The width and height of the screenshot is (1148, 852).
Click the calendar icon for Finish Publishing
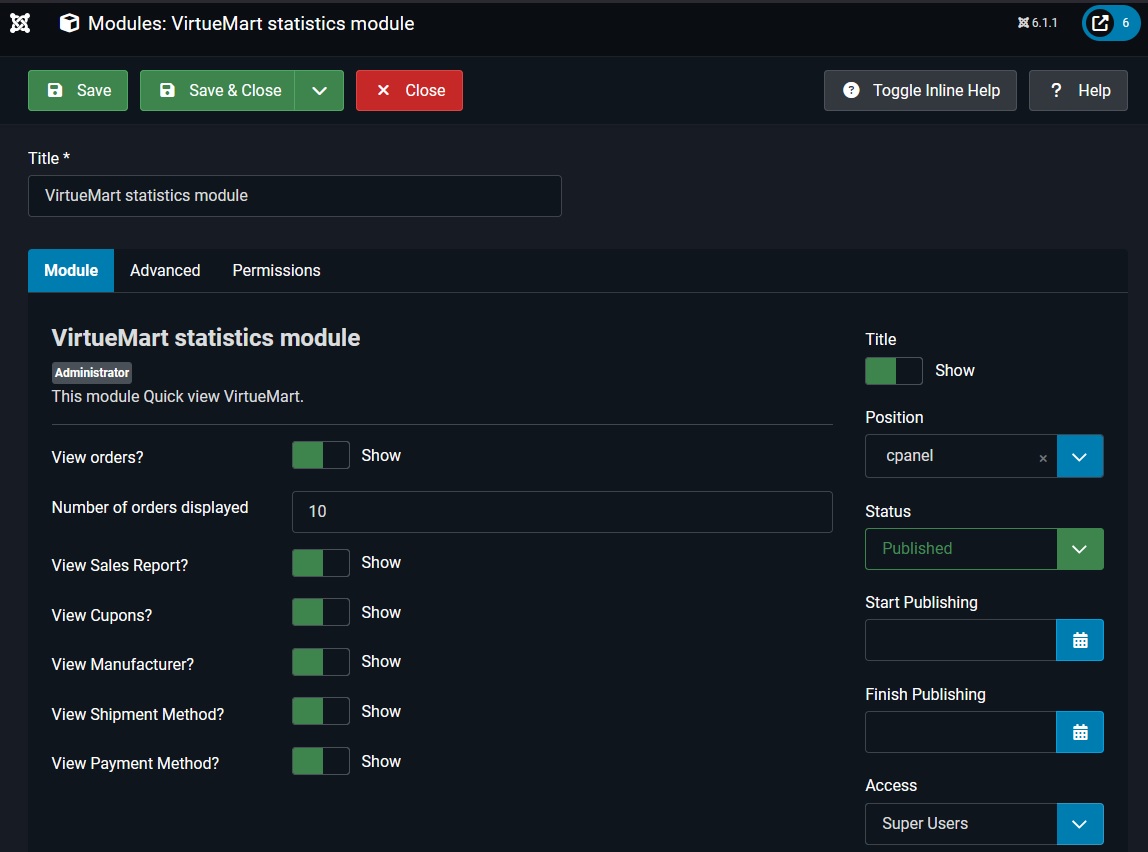point(1080,732)
